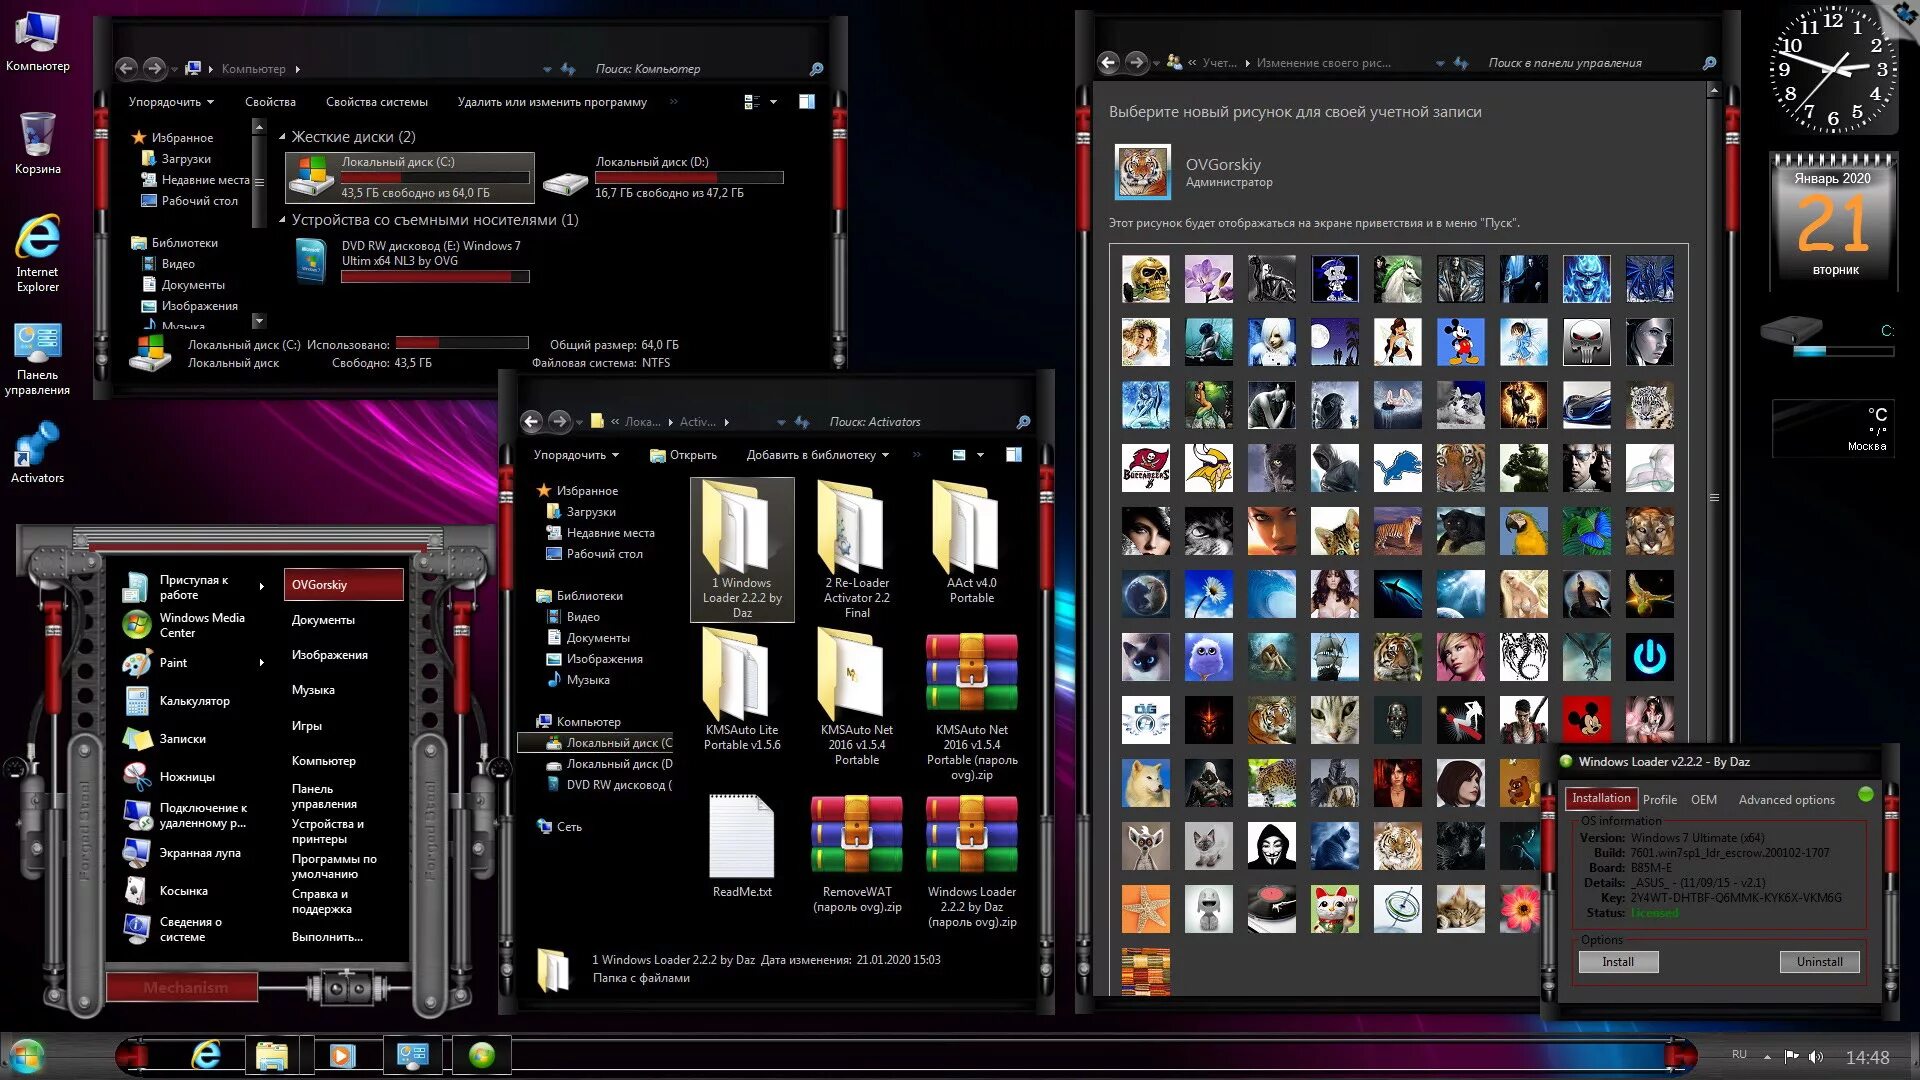The height and width of the screenshot is (1080, 1920).
Task: Select Локальный диск (C in Activators sidebar
Action: tap(608, 743)
